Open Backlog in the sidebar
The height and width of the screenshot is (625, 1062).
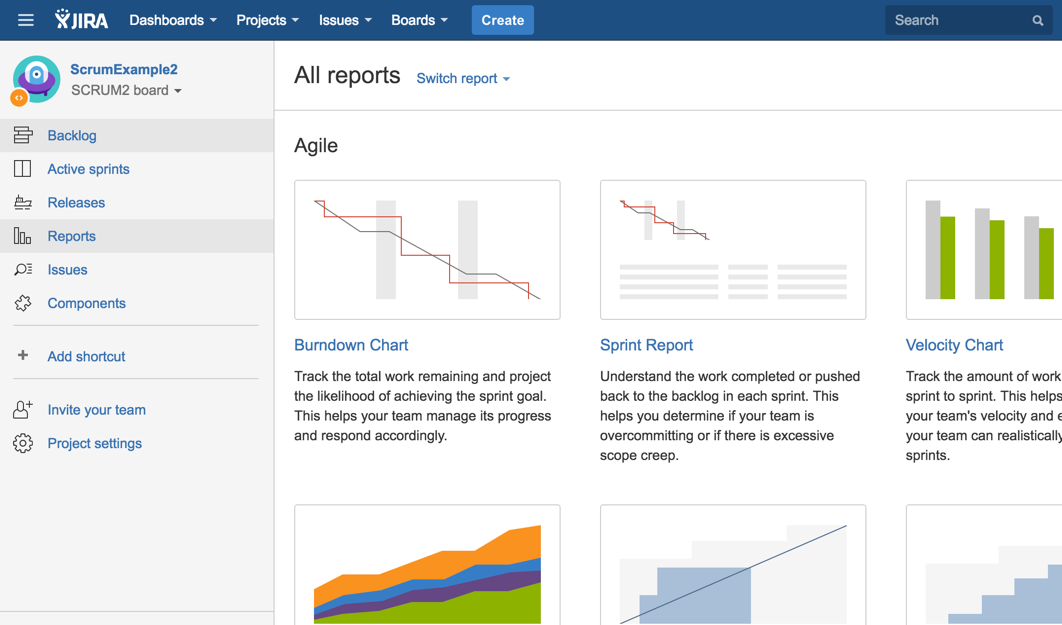(x=72, y=135)
